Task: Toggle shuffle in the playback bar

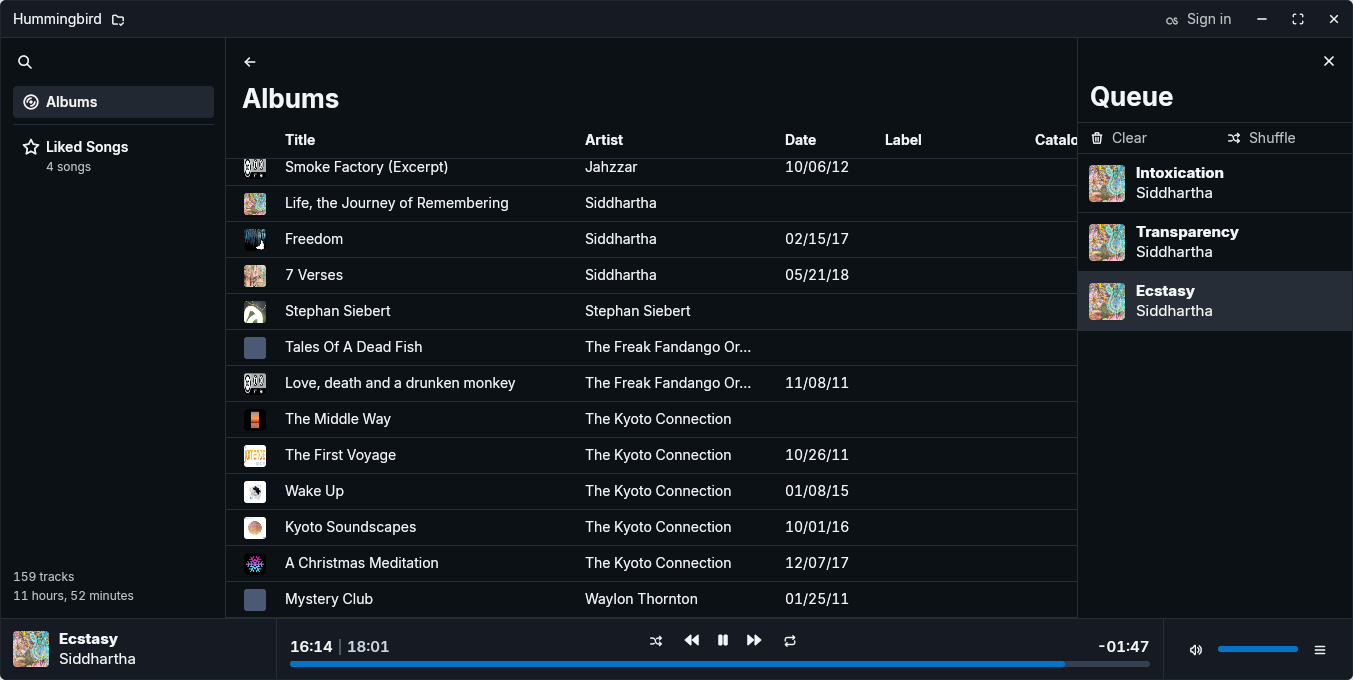Action: point(656,641)
